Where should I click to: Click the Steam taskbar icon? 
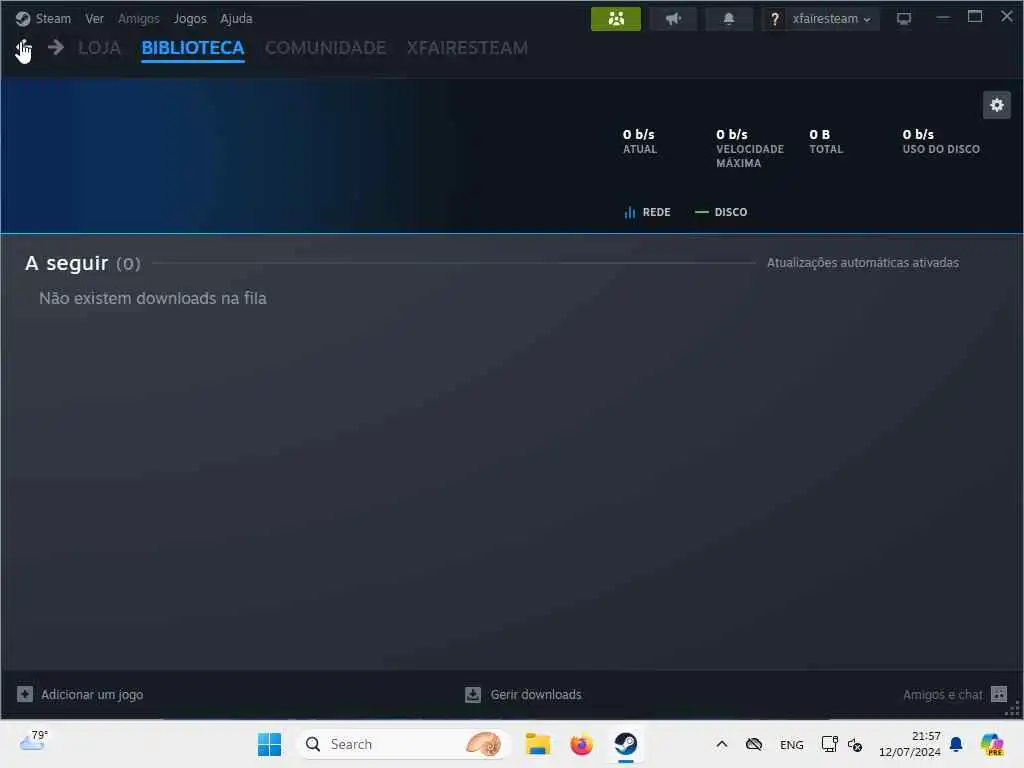[626, 744]
